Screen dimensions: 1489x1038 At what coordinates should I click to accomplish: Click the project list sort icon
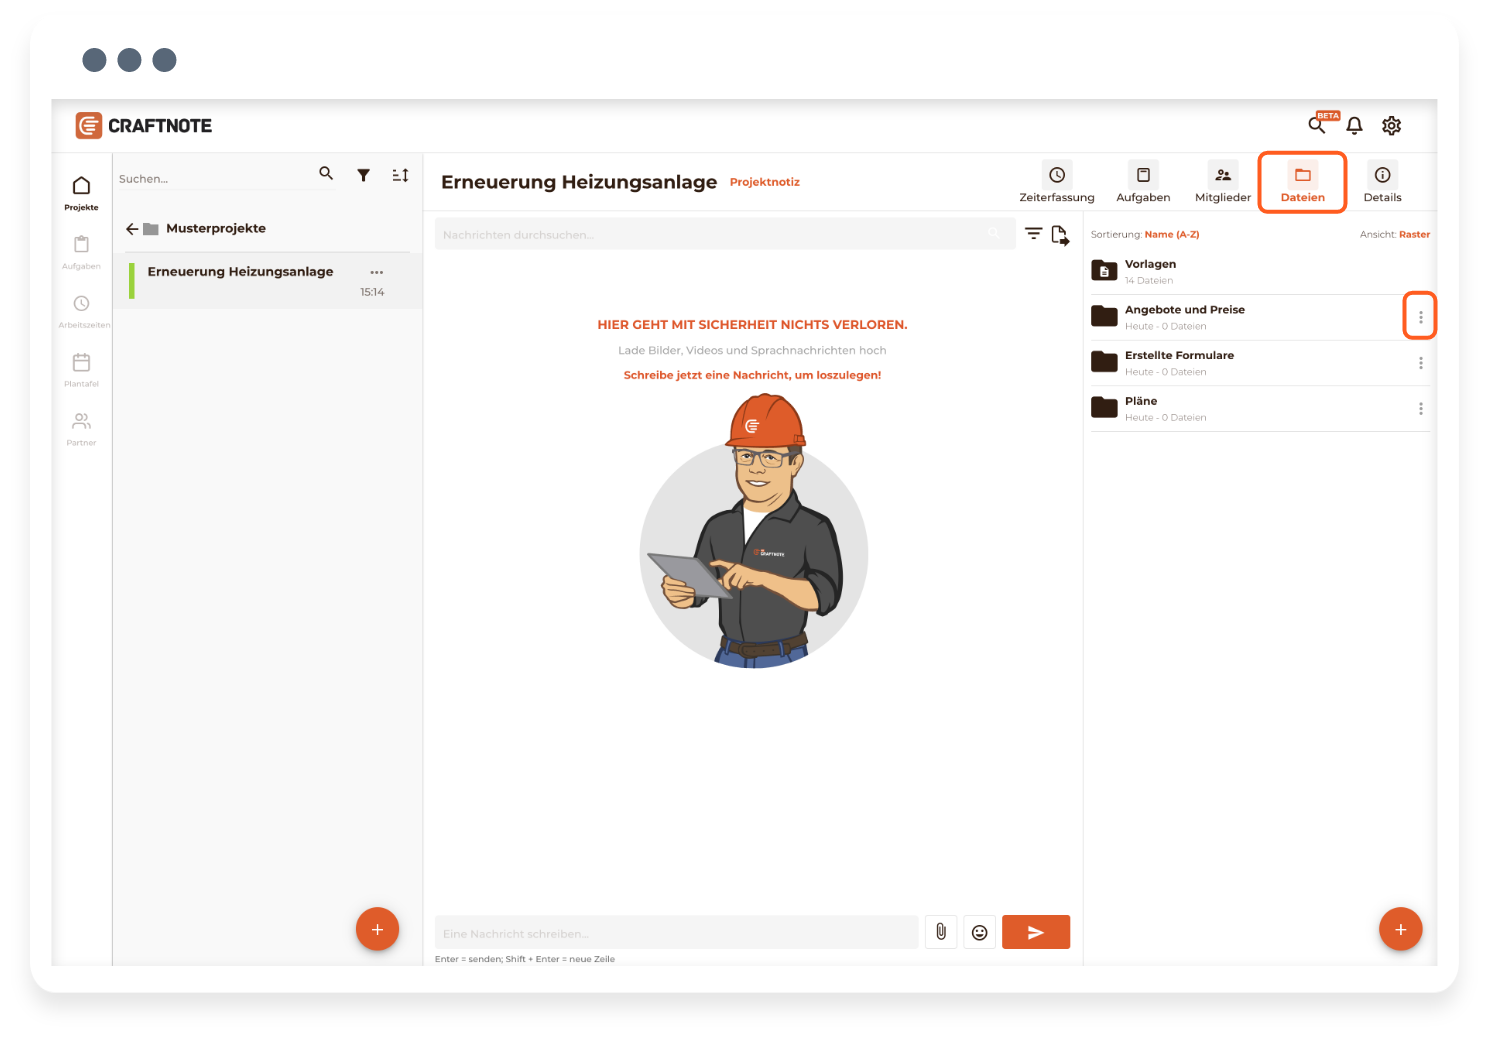[400, 175]
